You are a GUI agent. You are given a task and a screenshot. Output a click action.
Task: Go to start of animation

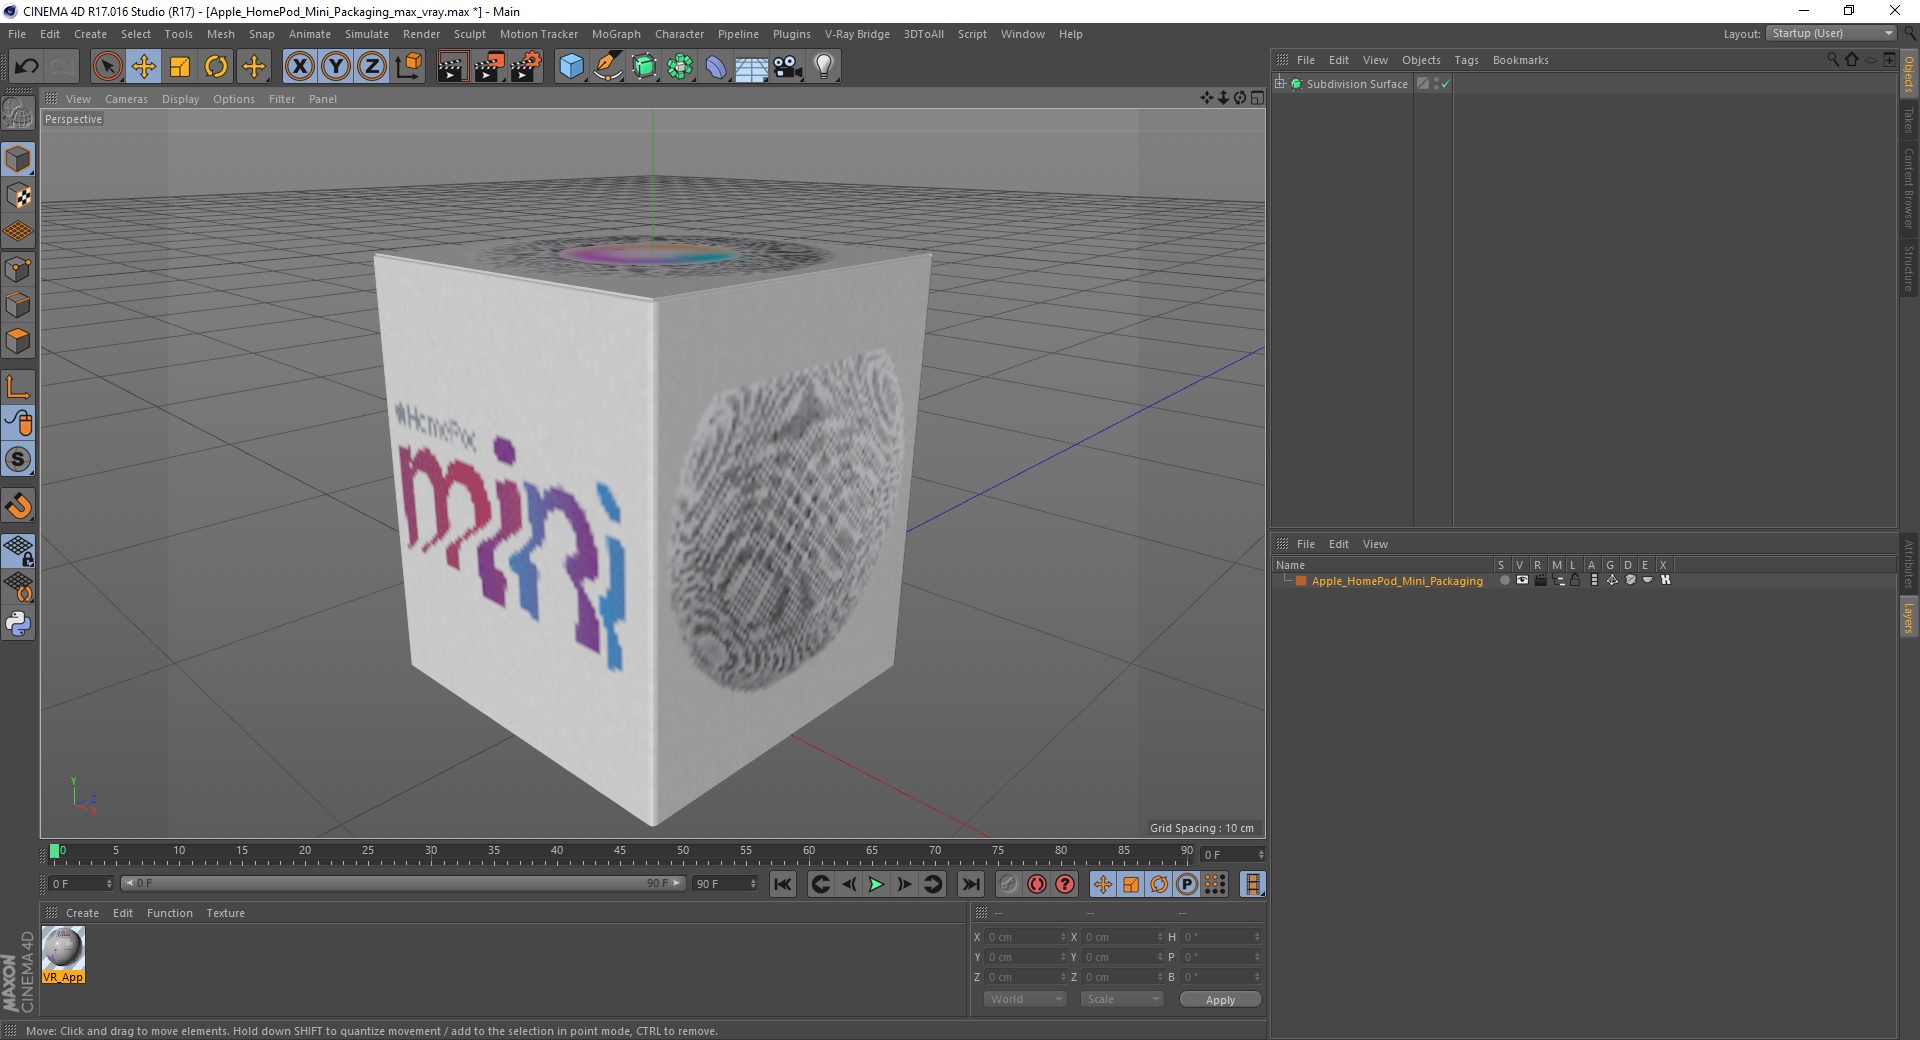pyautogui.click(x=783, y=884)
